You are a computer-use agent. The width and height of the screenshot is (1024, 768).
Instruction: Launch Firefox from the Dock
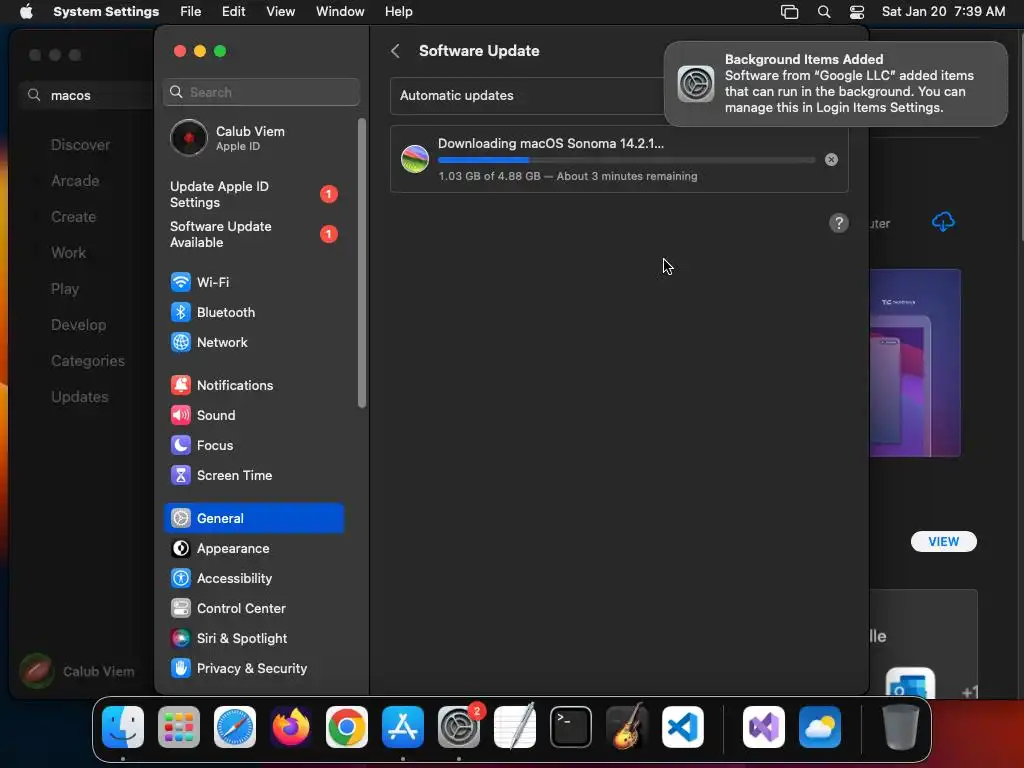pos(291,727)
